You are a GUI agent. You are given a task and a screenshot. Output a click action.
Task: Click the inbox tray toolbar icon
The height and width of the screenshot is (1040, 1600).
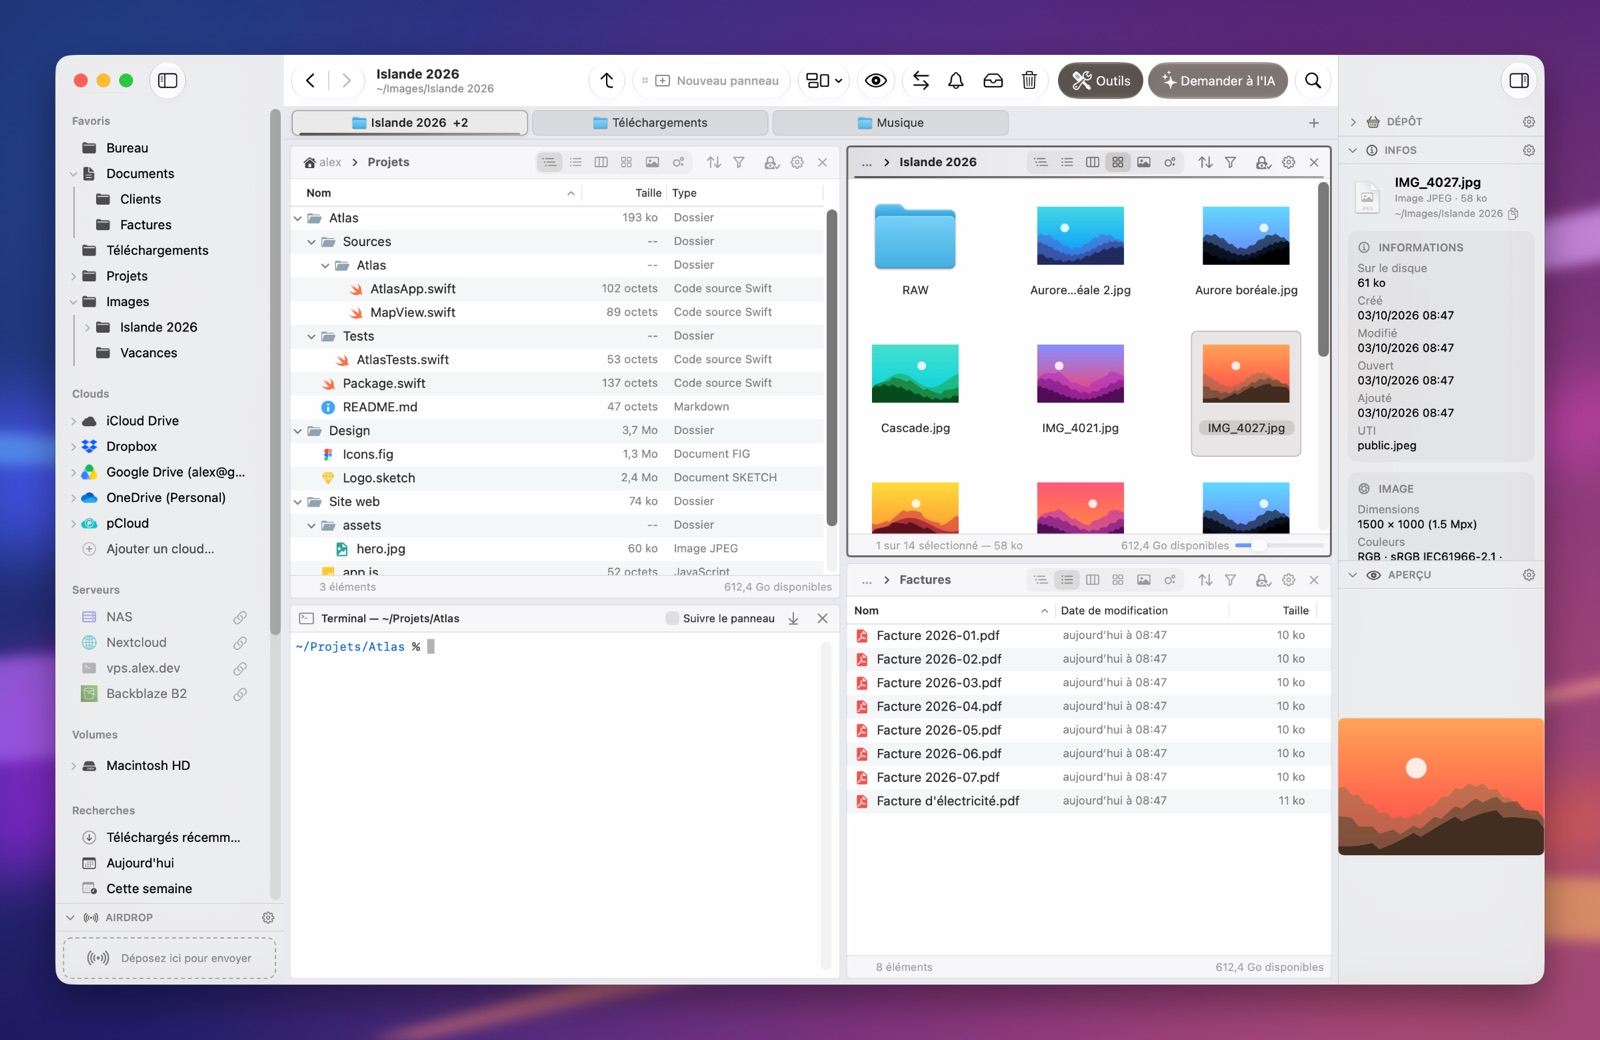993,81
